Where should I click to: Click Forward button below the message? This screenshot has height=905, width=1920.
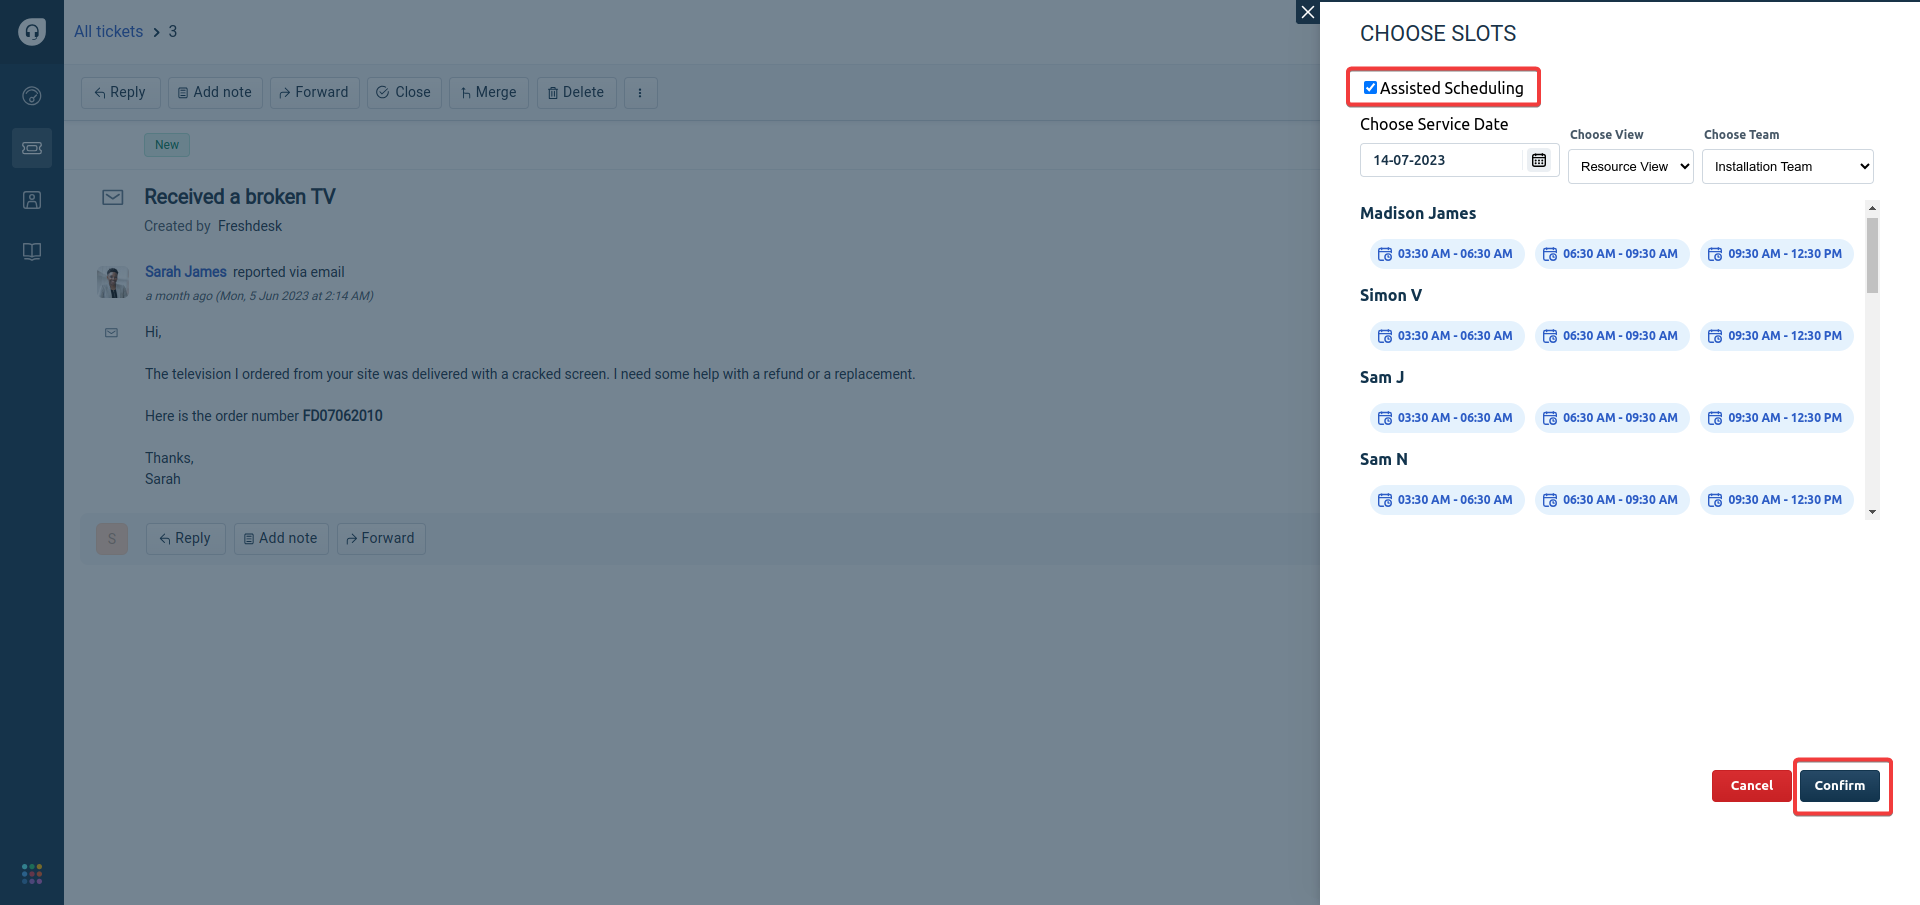pos(381,539)
